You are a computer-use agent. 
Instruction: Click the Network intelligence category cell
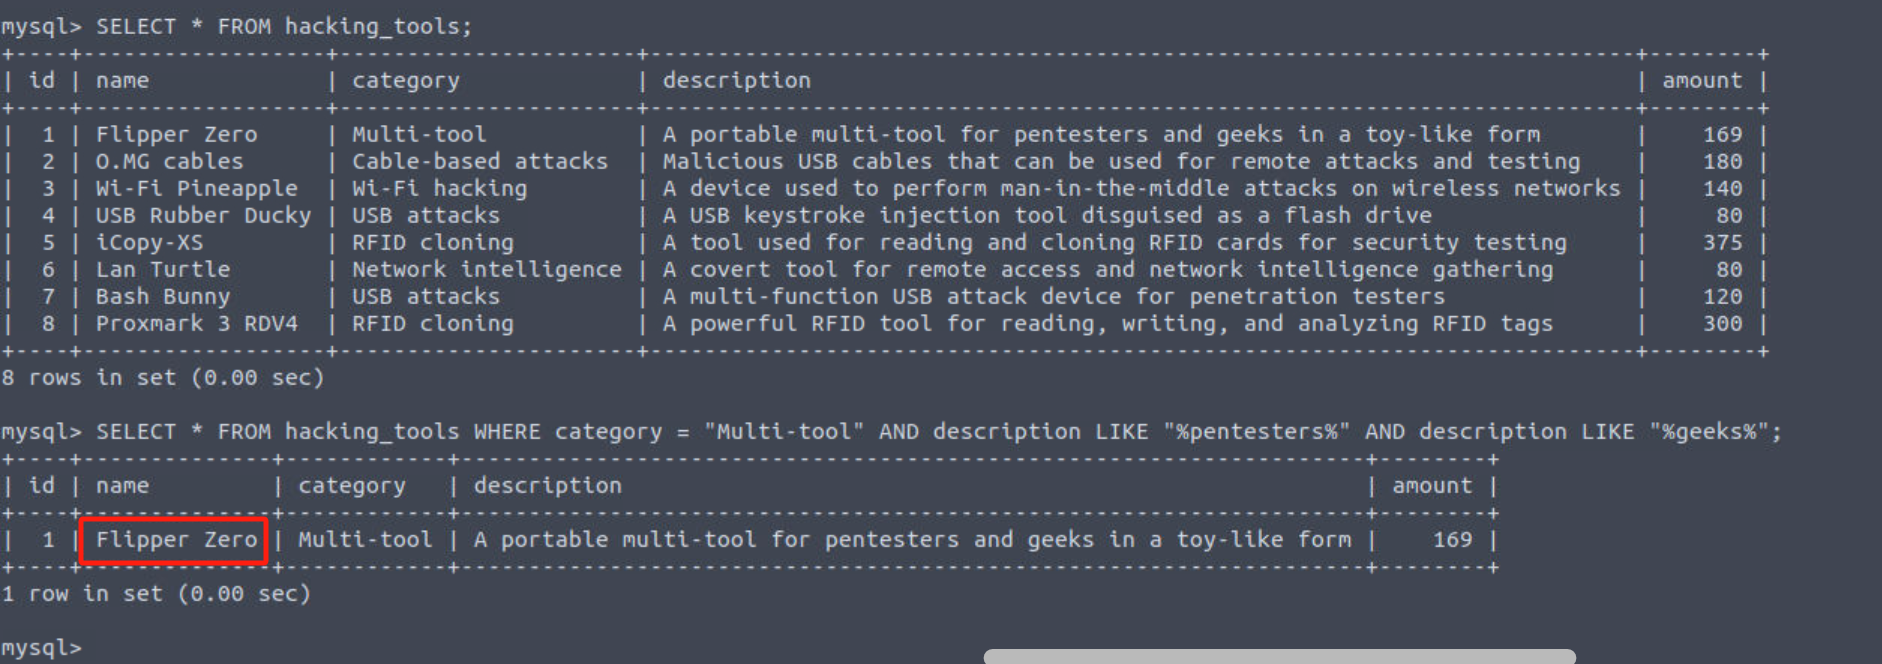(x=486, y=270)
